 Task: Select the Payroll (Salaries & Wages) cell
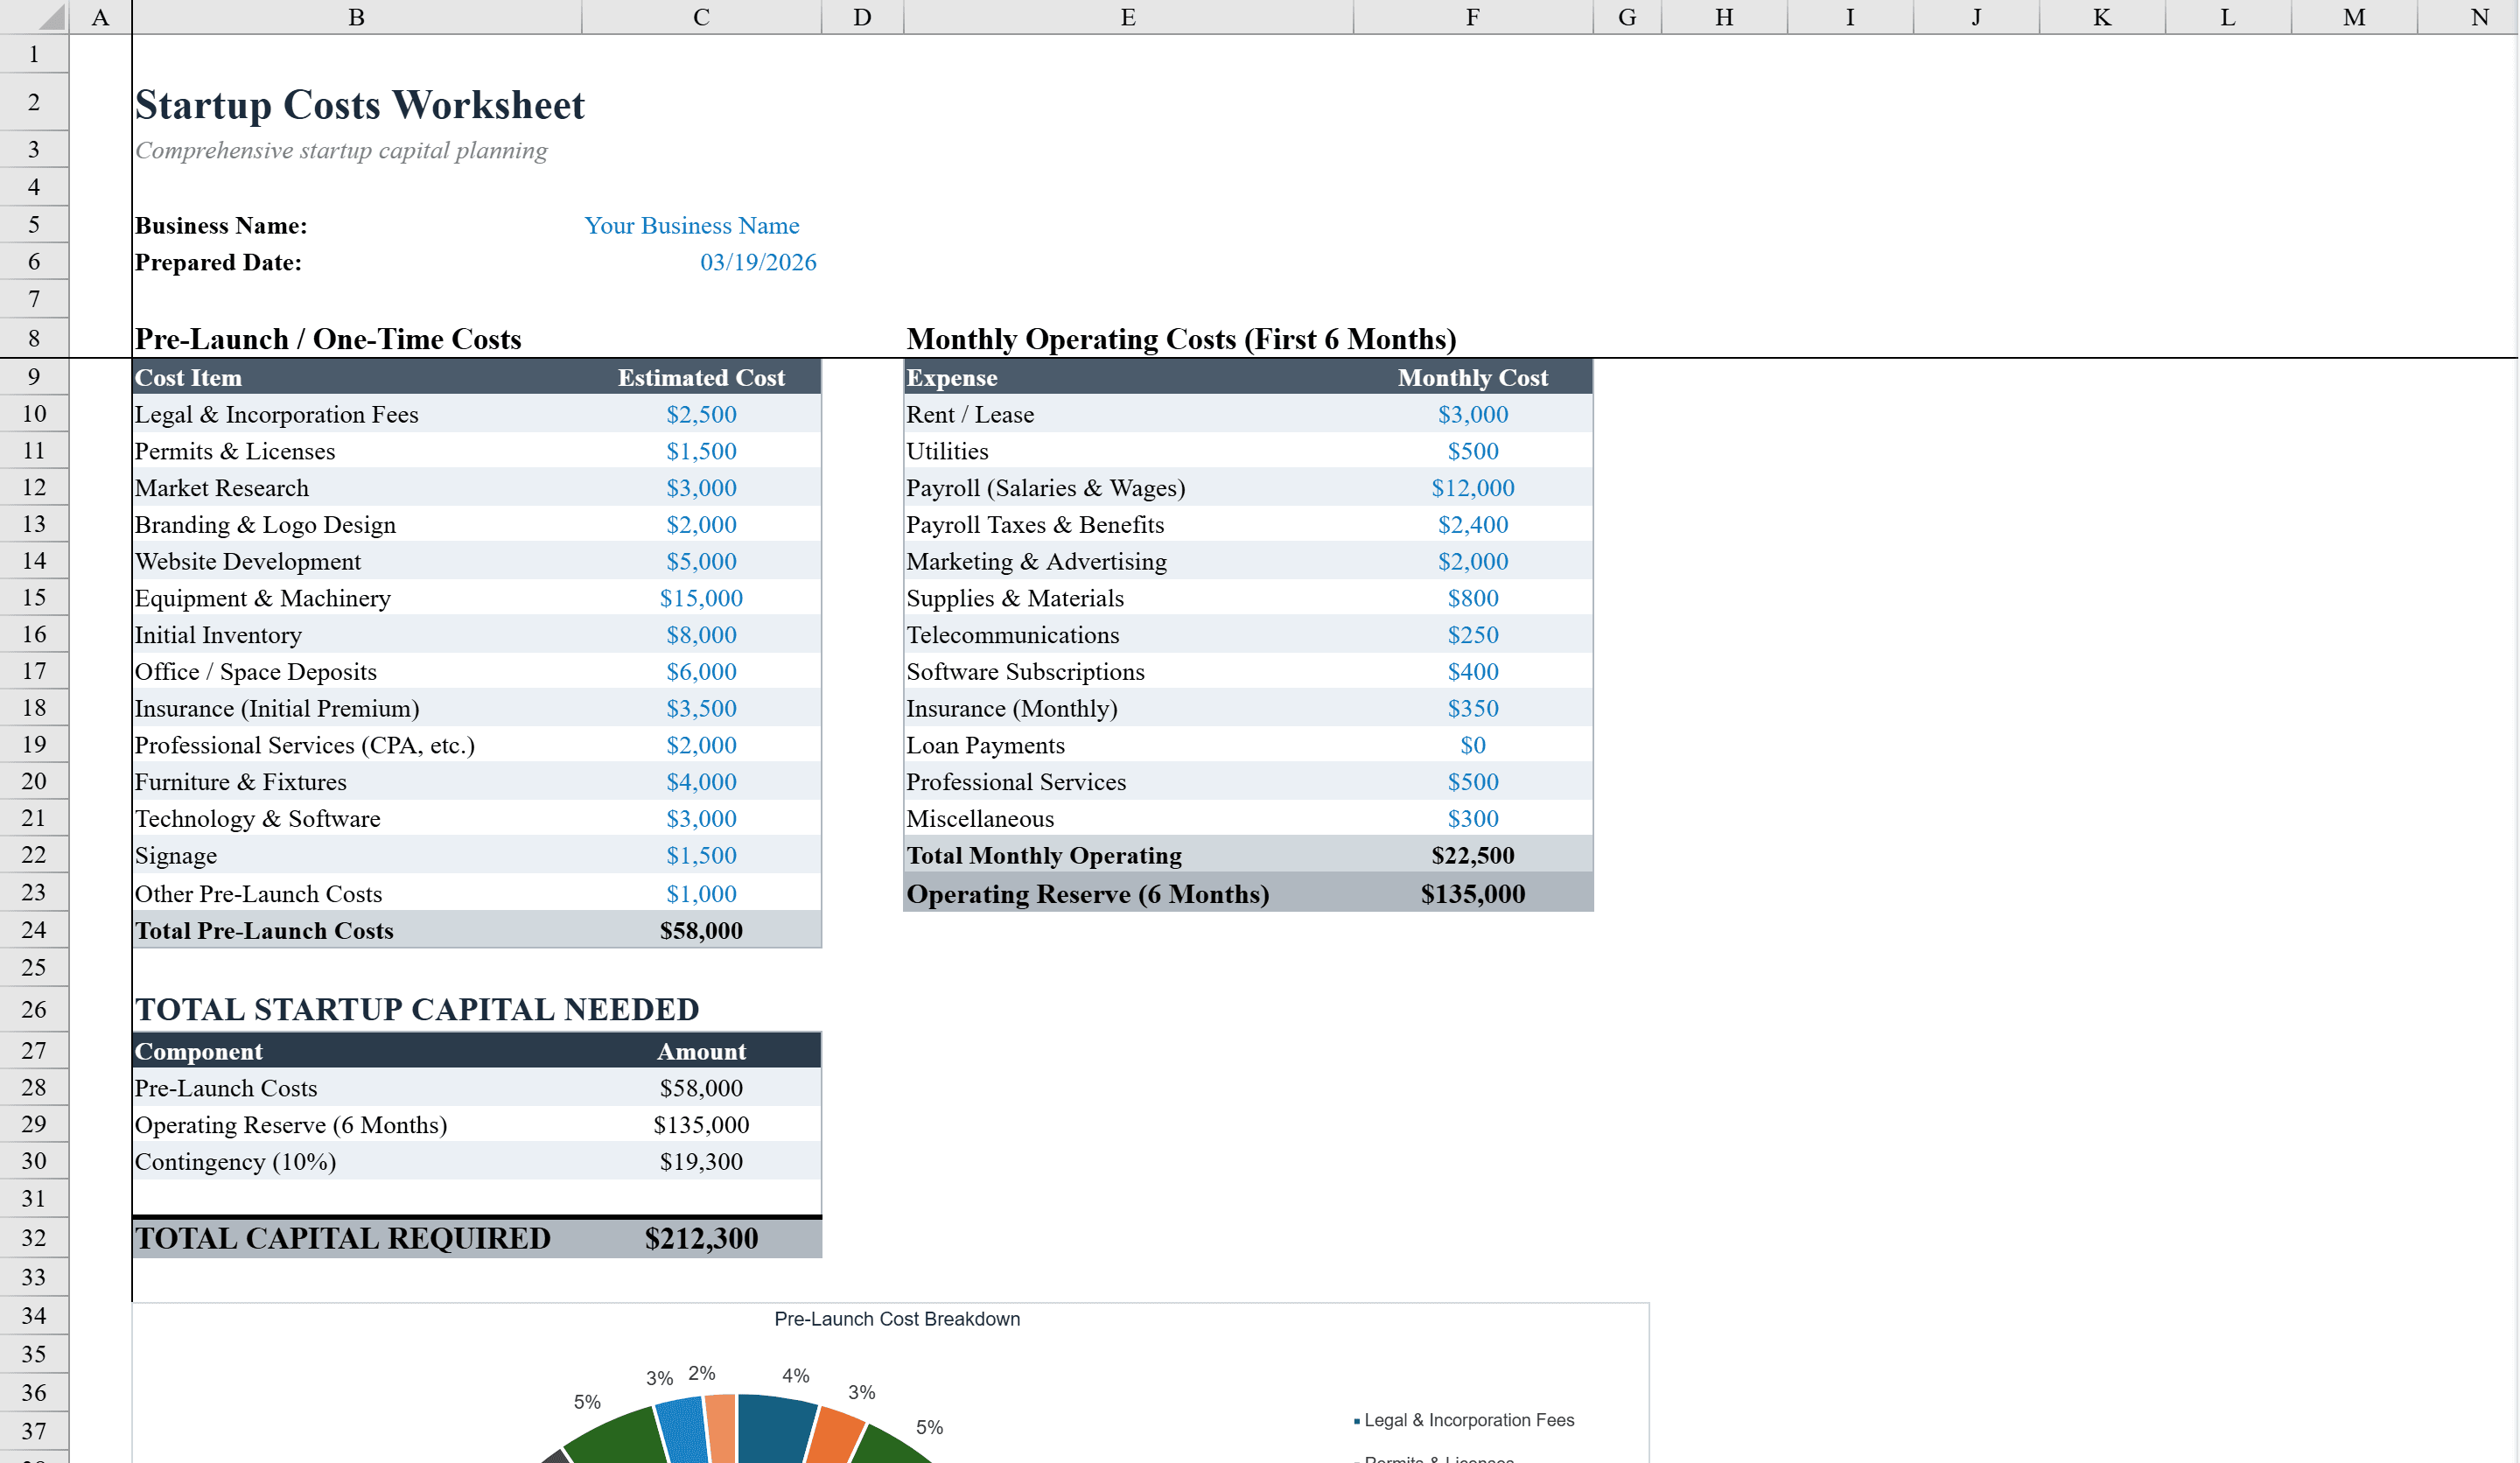click(x=1044, y=488)
